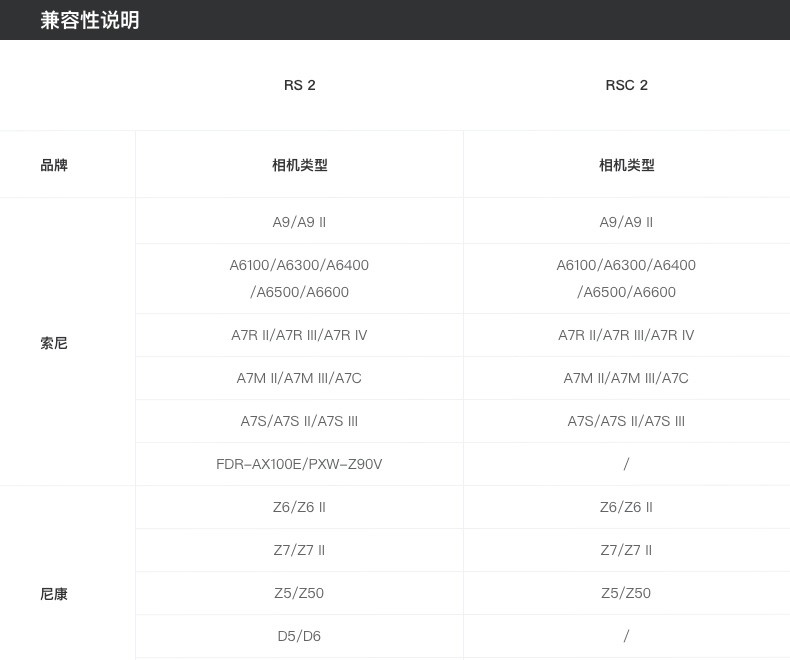Click A6100/A6300/A6400 cell in RSC 2 column

click(626, 278)
